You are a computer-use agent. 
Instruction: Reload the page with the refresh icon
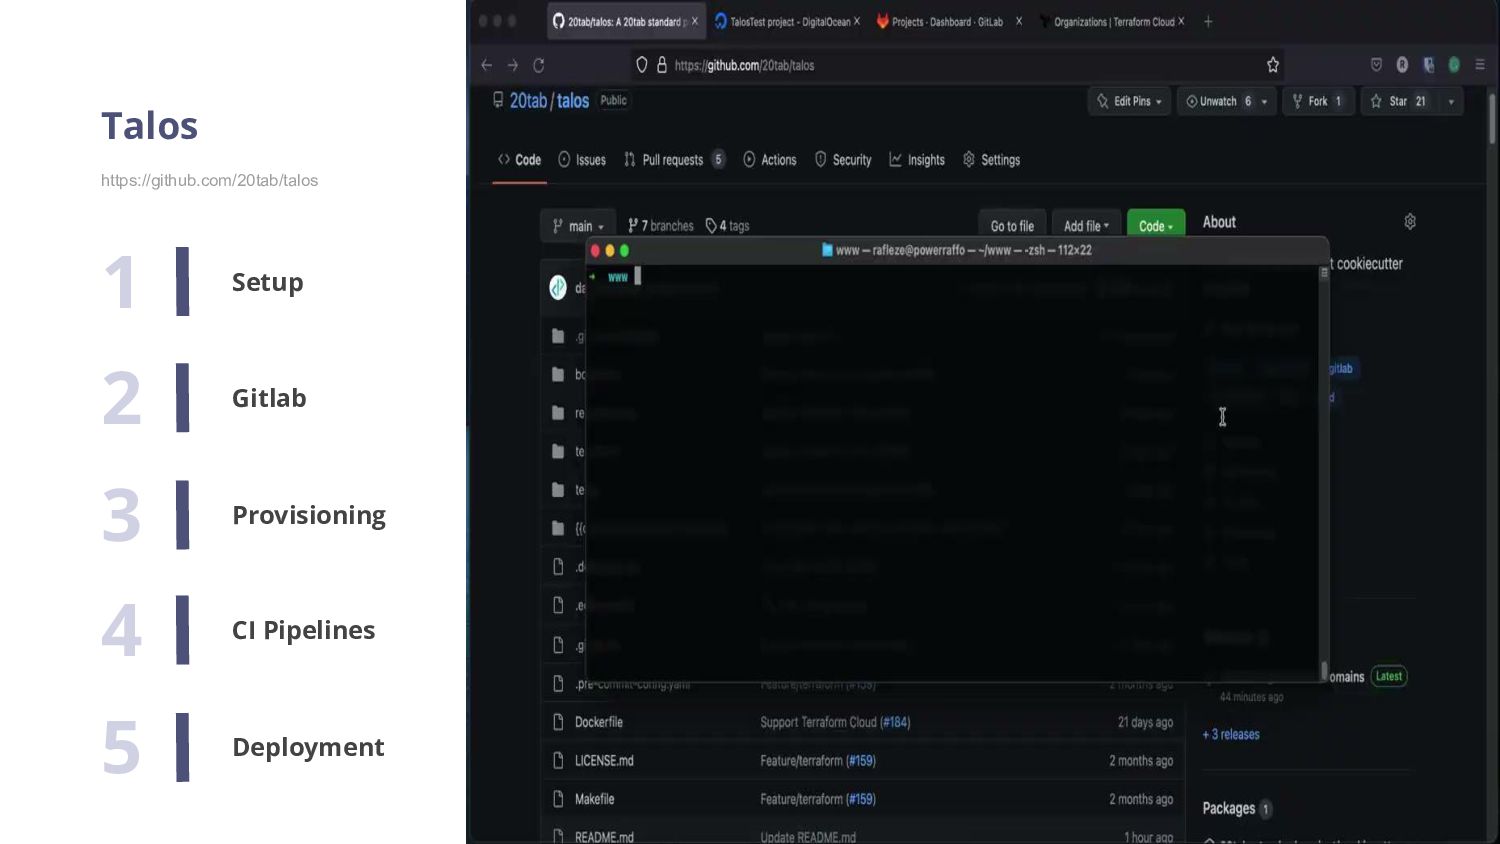[539, 65]
